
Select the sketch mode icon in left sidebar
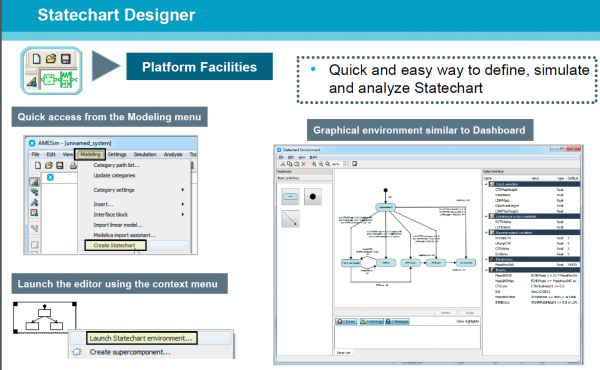tap(34, 182)
